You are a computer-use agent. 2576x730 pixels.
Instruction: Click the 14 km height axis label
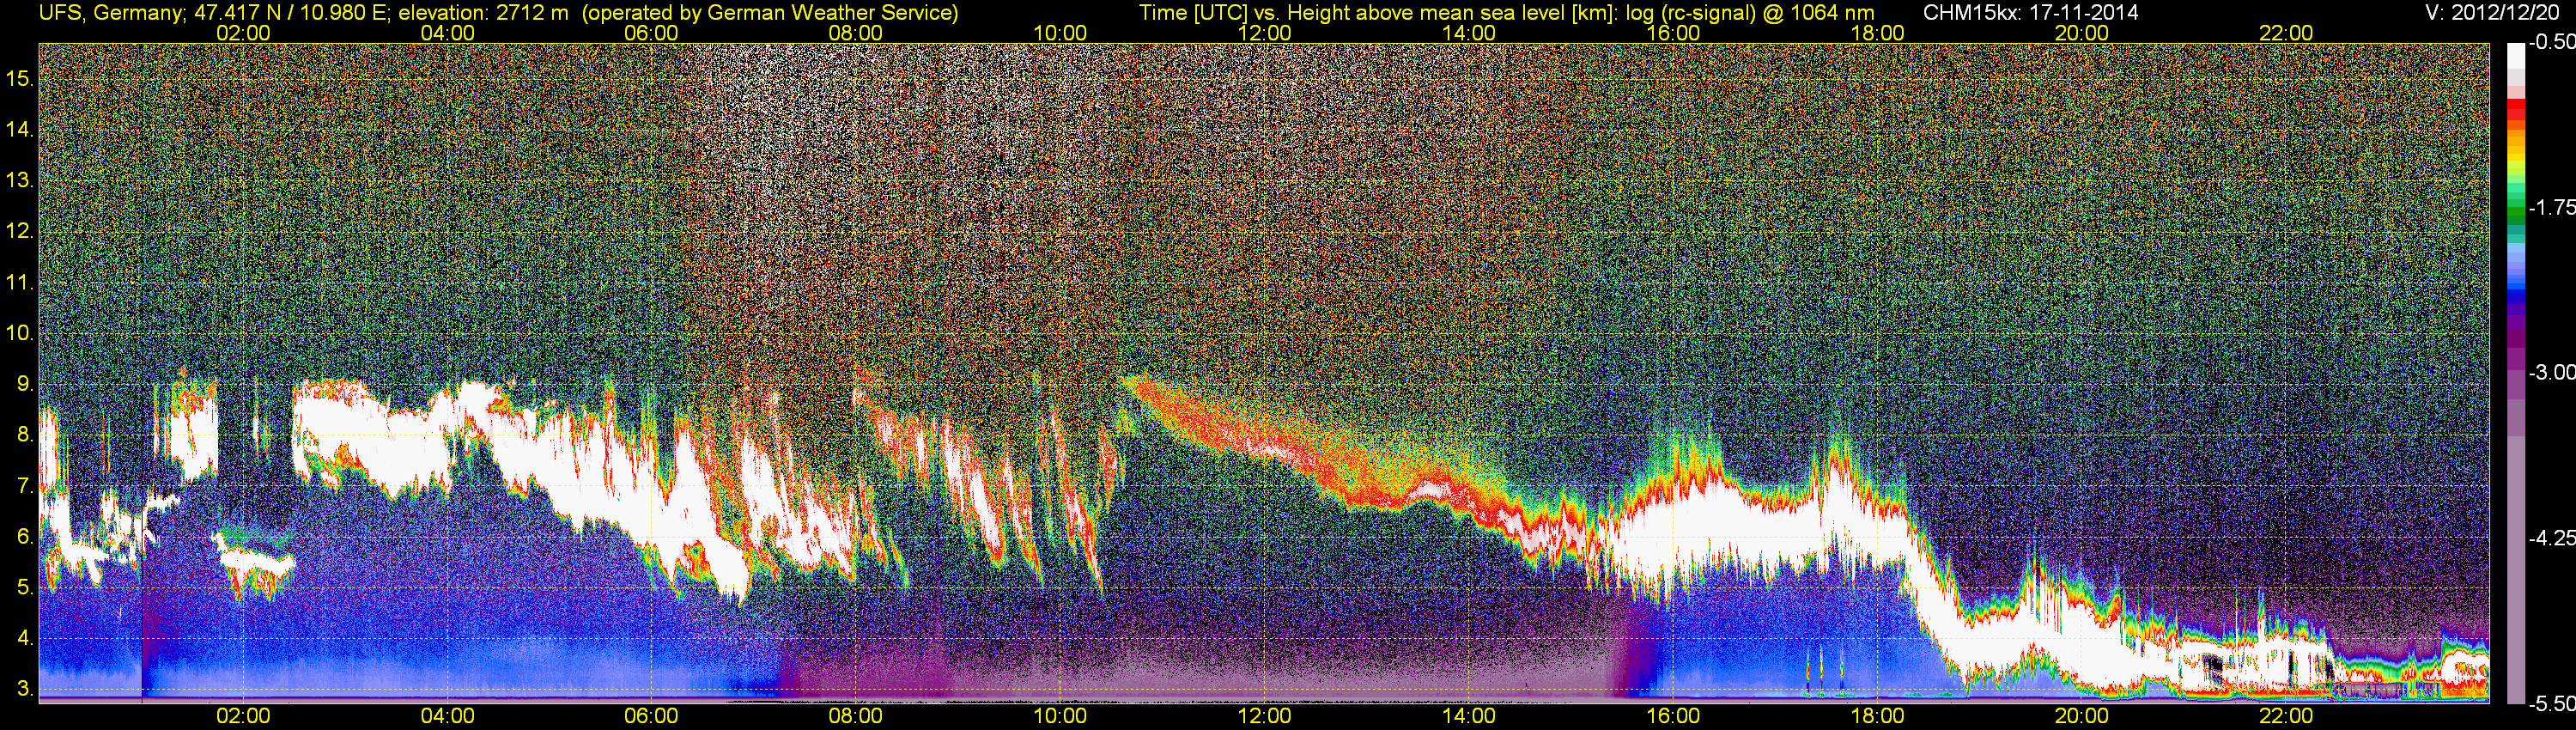click(x=20, y=129)
